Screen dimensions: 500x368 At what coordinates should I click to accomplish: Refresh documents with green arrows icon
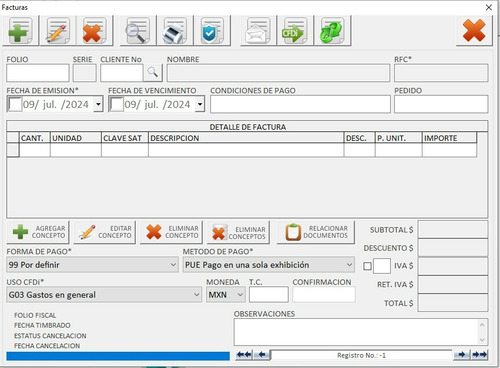click(x=332, y=31)
